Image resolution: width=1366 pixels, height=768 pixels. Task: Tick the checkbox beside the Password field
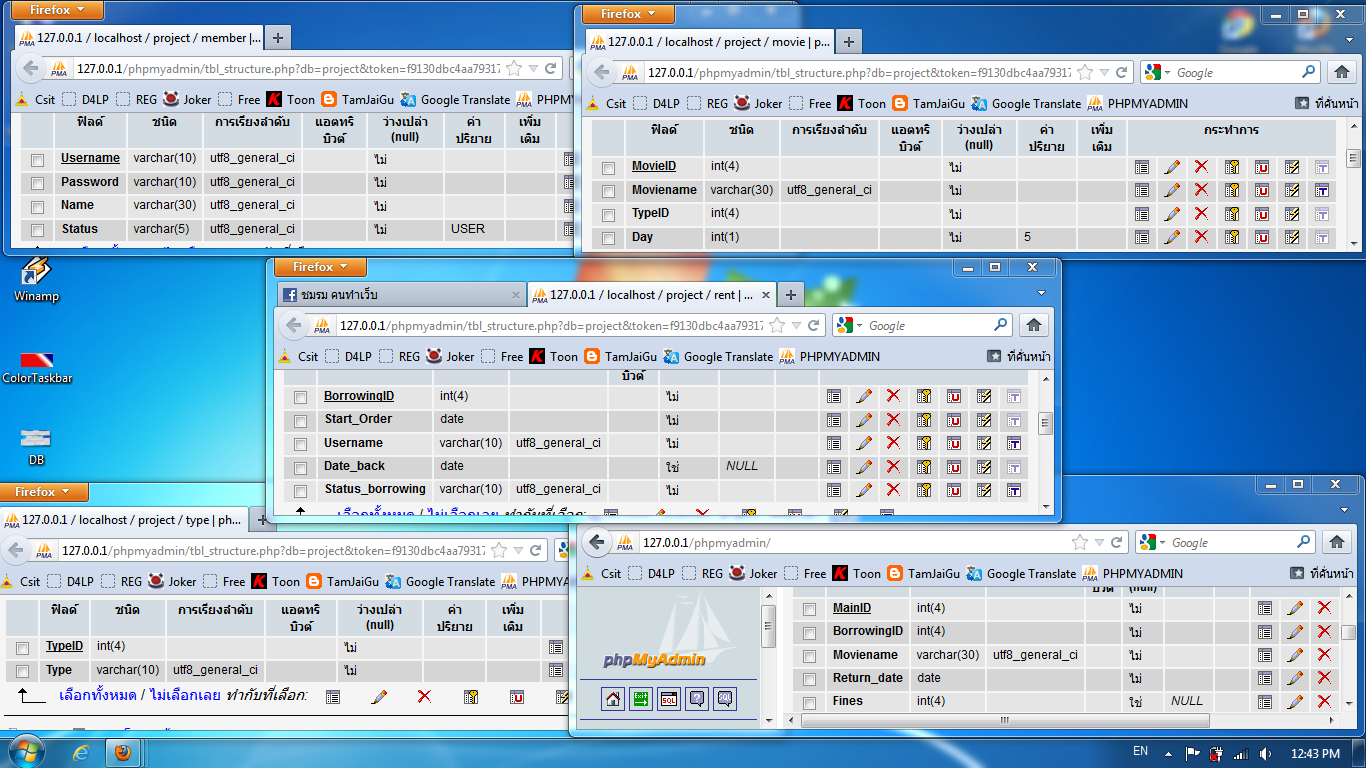point(37,183)
